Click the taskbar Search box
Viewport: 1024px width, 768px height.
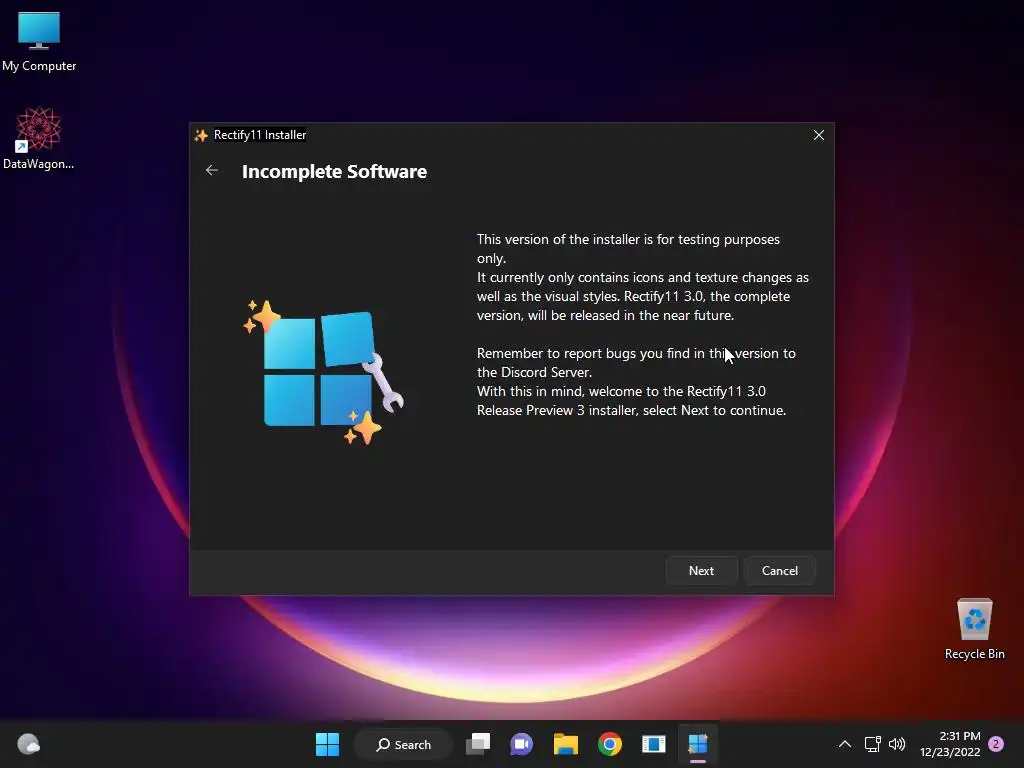coord(403,744)
